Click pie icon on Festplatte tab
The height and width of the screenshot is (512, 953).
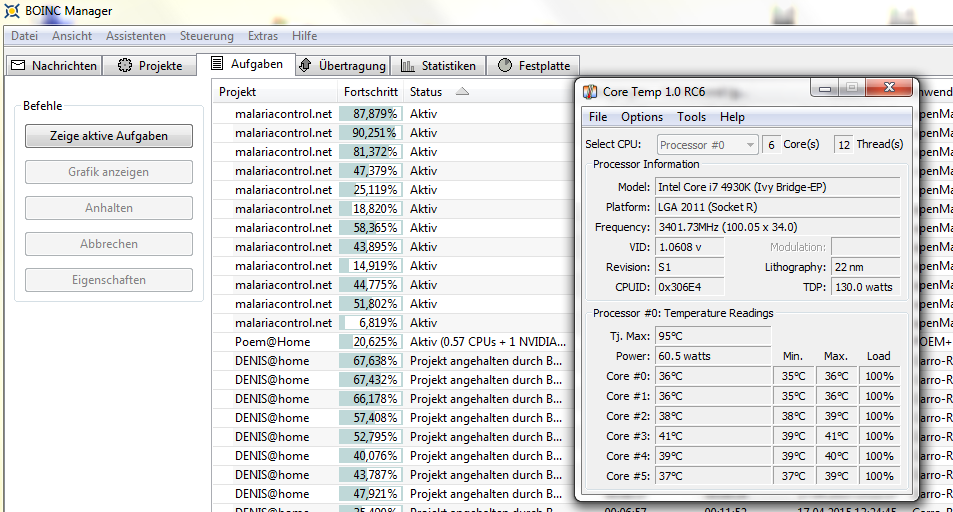point(505,65)
